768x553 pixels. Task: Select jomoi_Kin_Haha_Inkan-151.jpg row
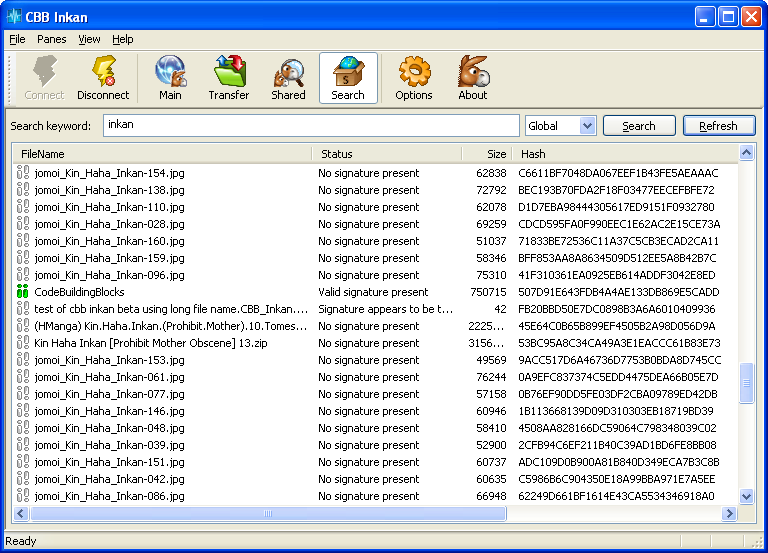(x=376, y=462)
